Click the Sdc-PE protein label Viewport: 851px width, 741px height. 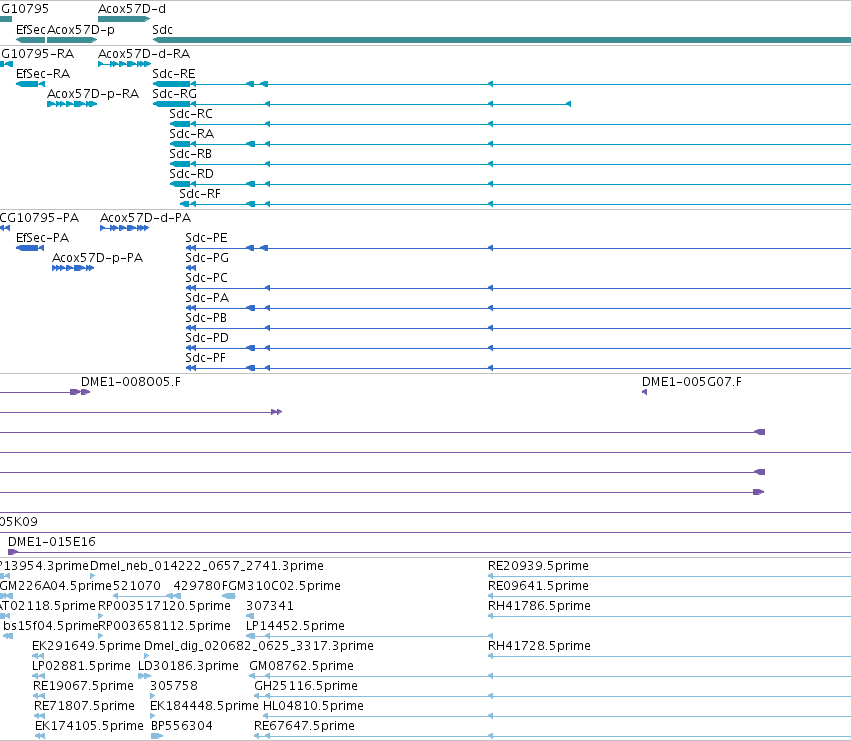[206, 238]
